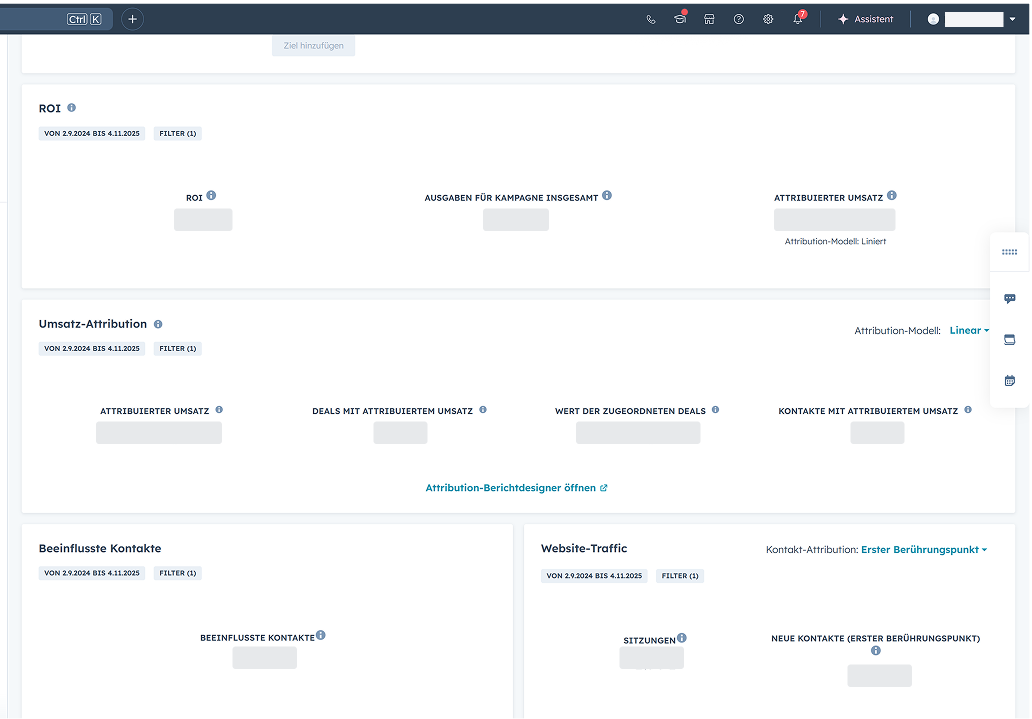
Task: Expand Kontakt-Attribution Erster Berührungspunkt dropdown
Action: [x=923, y=549]
